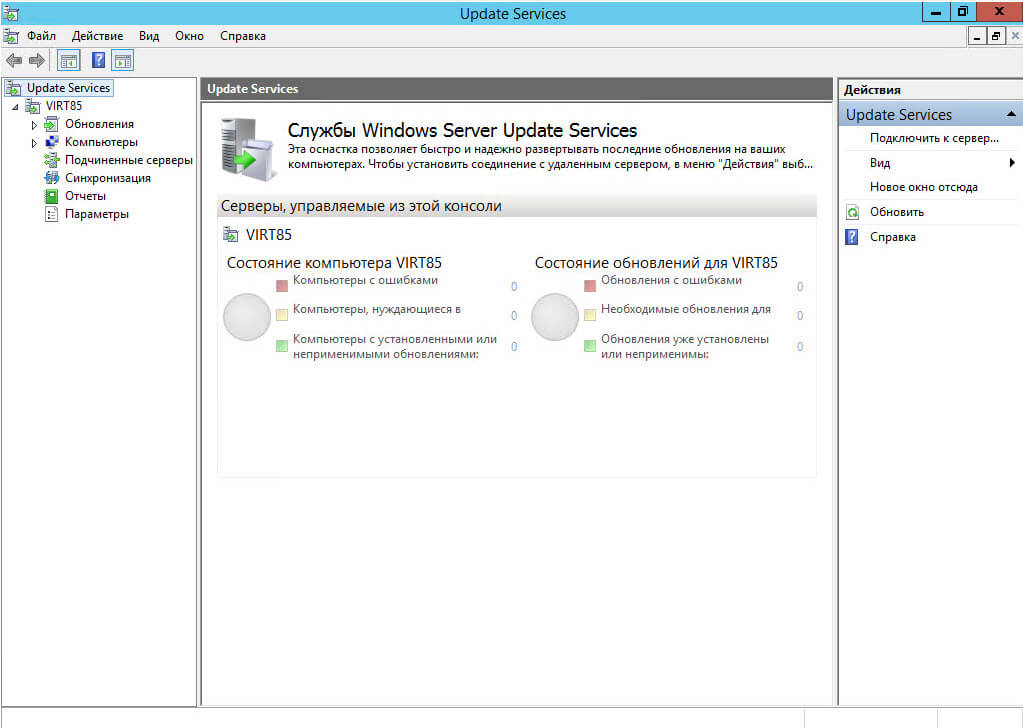Viewport: 1023px width, 728px height.
Task: Click the VIRT85 icon in managed servers list
Action: click(x=230, y=235)
